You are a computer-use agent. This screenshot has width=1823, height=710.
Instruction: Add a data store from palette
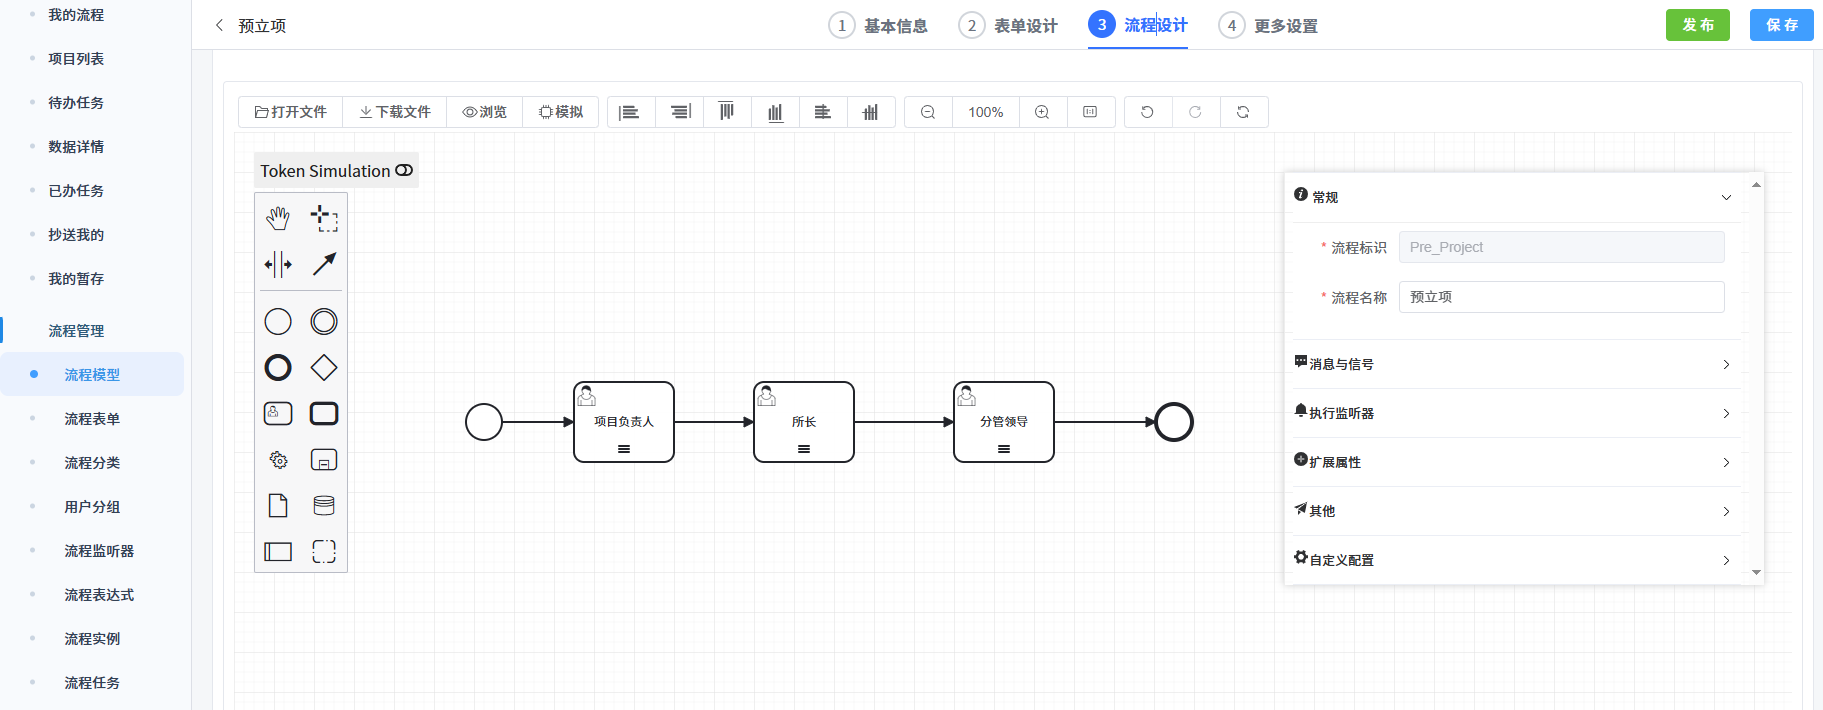(324, 506)
